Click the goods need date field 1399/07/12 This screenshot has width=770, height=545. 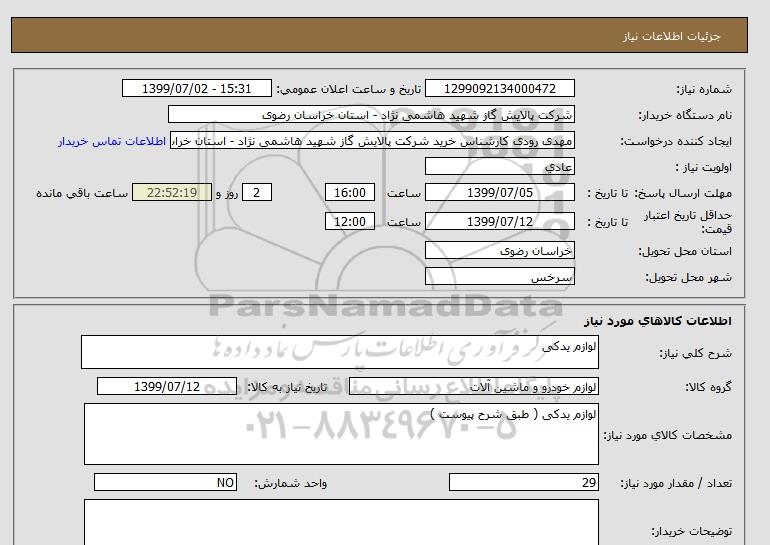click(167, 386)
